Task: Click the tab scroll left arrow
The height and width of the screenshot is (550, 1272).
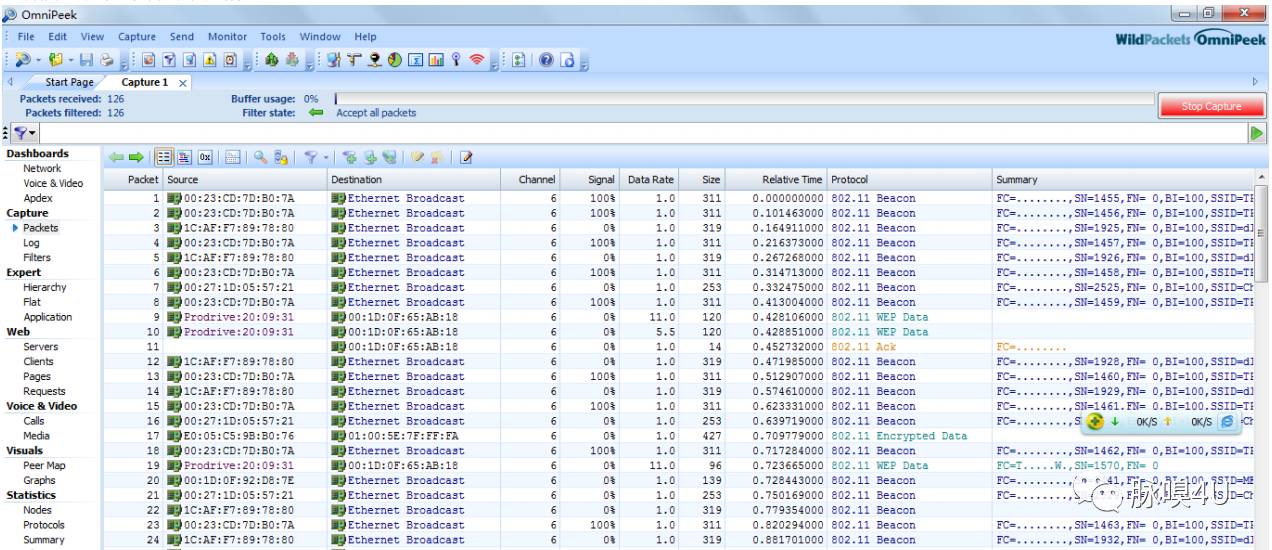Action: (9, 81)
